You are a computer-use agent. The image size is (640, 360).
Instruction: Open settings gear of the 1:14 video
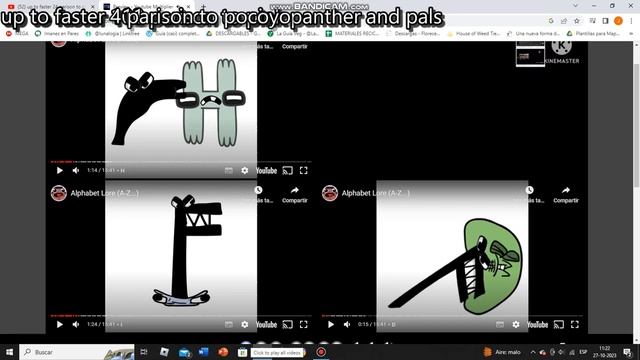[x=244, y=171]
